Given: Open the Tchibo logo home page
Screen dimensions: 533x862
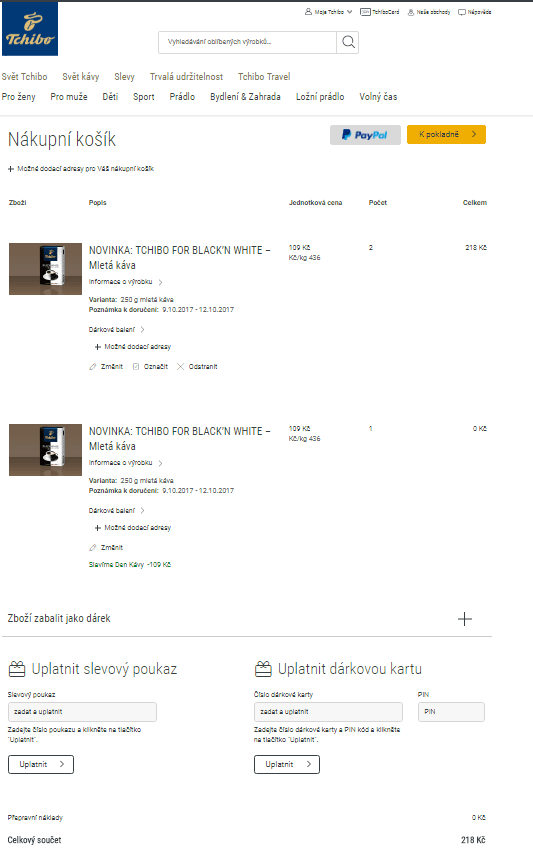Looking at the screenshot, I should pyautogui.click(x=30, y=29).
